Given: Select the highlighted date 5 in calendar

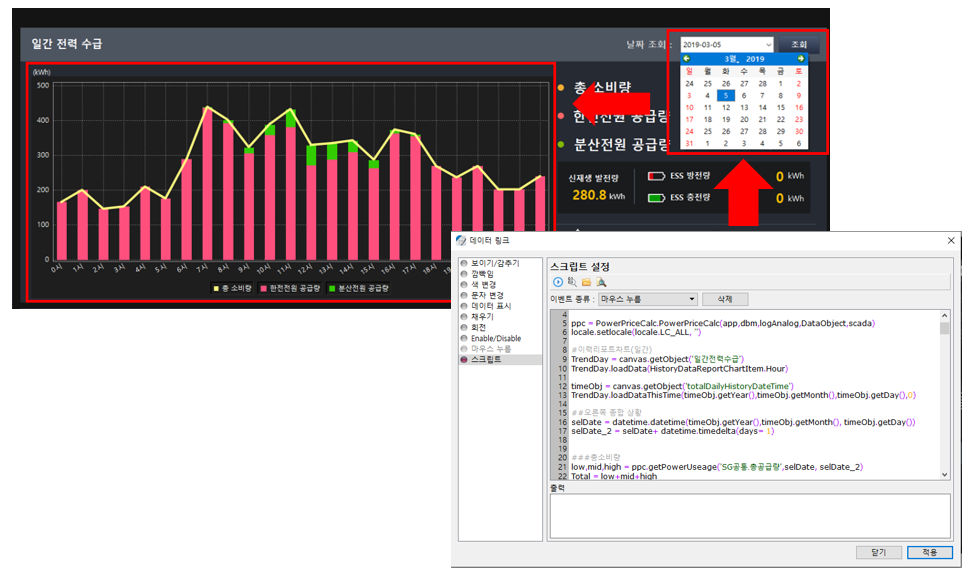Looking at the screenshot, I should [726, 95].
